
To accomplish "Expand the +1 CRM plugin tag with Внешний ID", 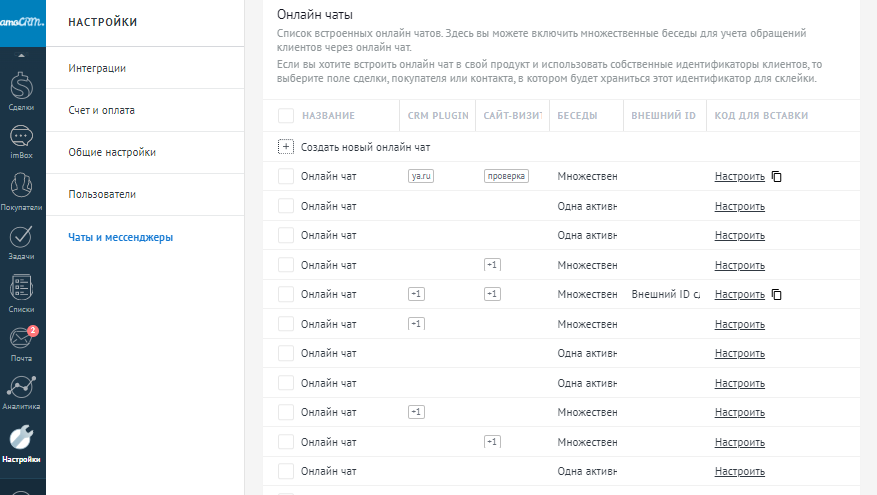I will click(417, 295).
